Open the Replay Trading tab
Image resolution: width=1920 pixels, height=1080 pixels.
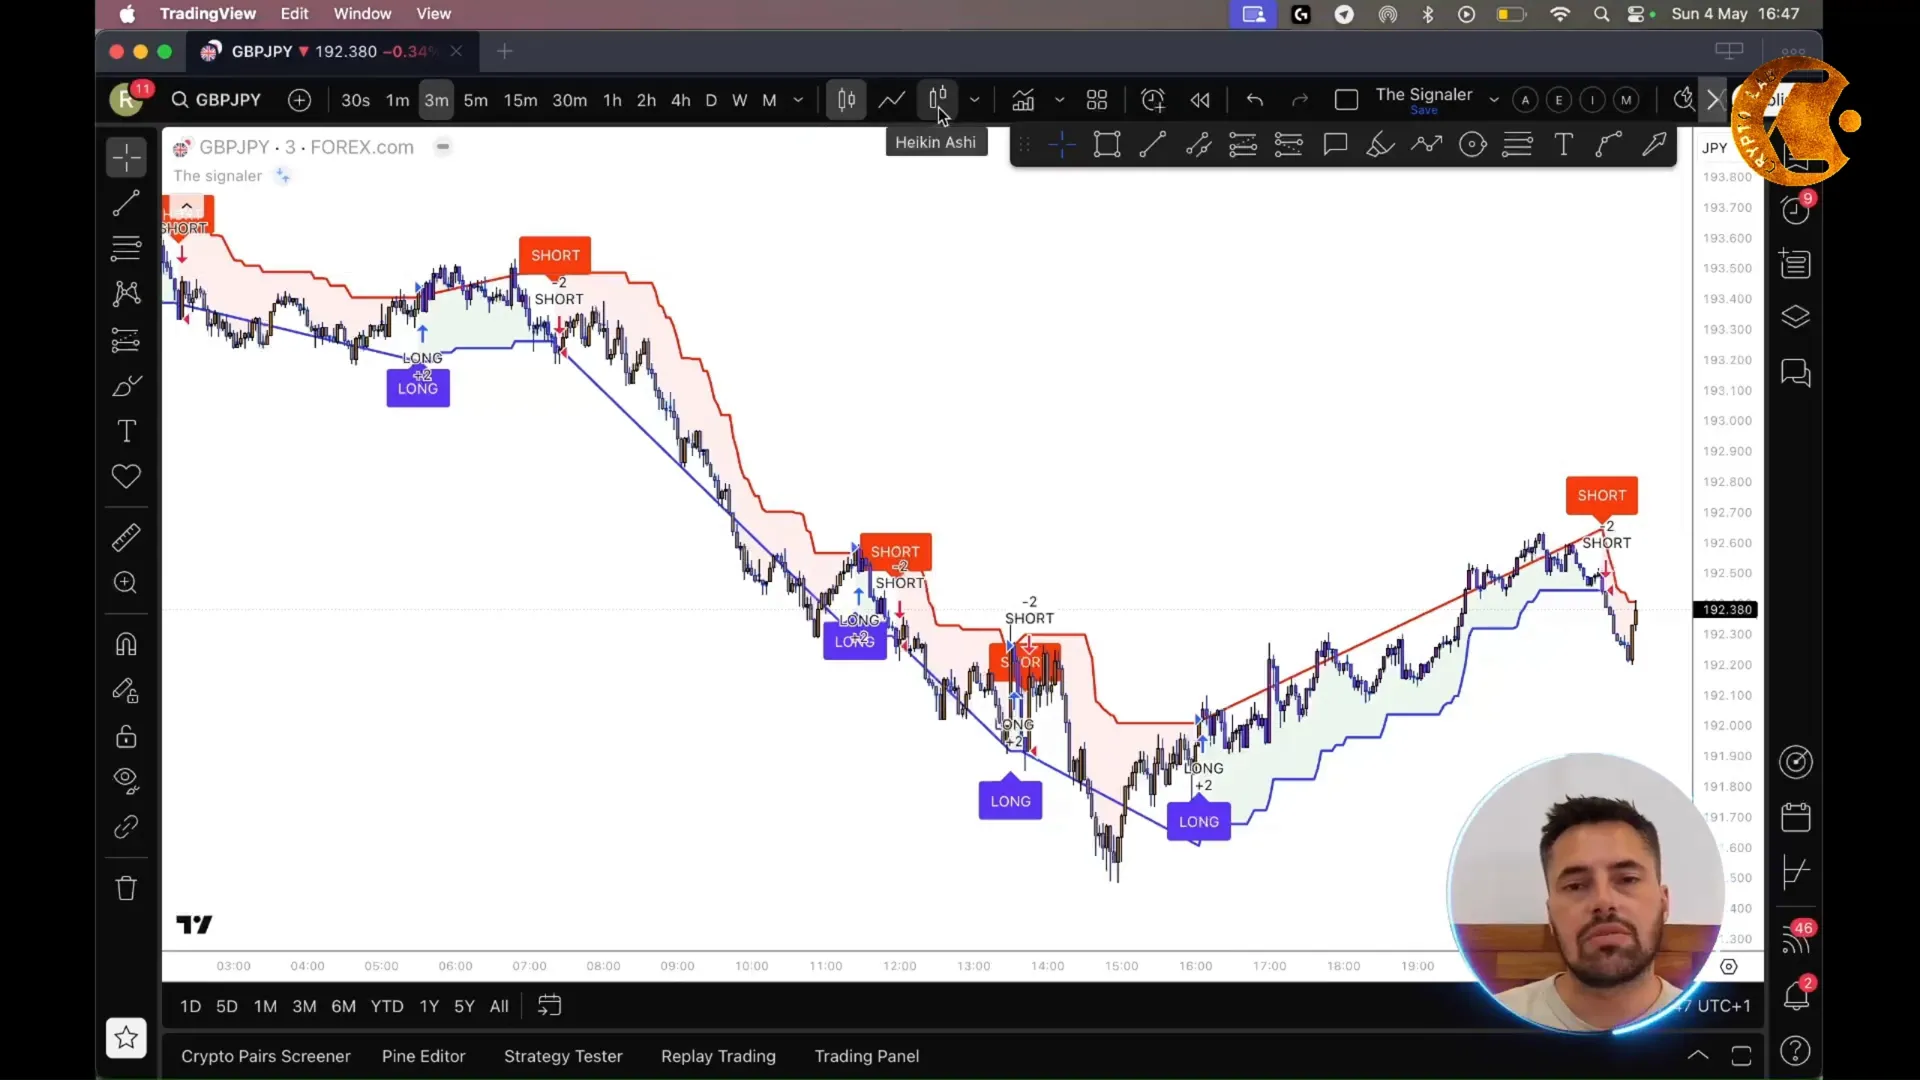coord(718,1056)
